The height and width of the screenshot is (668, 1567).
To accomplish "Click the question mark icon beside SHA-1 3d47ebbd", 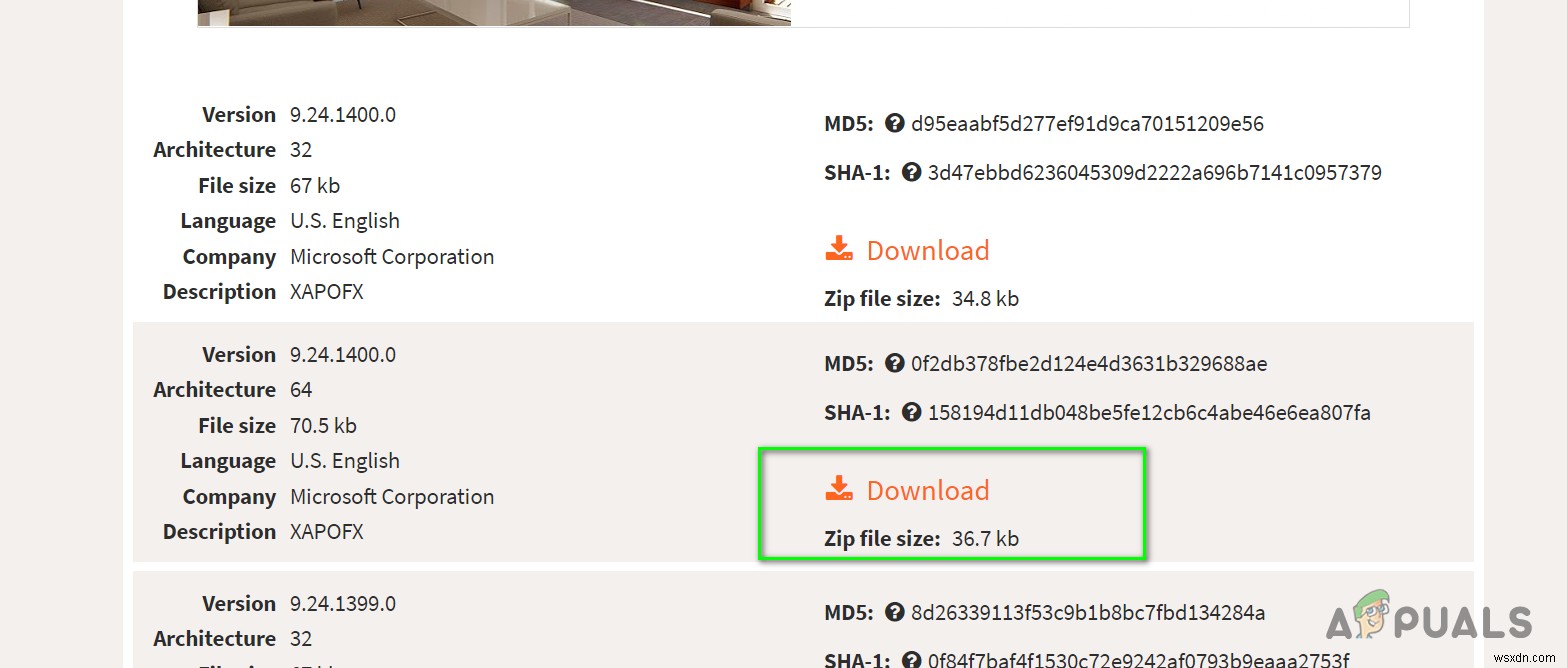I will pos(911,172).
